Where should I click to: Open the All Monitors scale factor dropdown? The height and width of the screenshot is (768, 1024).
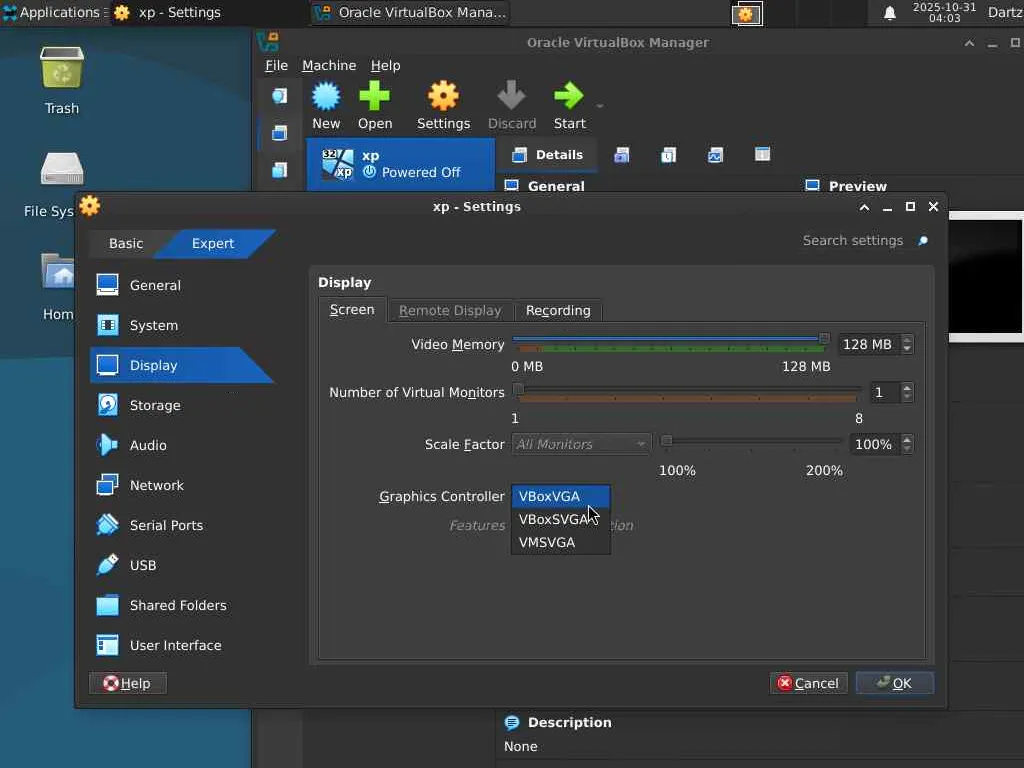click(x=581, y=444)
